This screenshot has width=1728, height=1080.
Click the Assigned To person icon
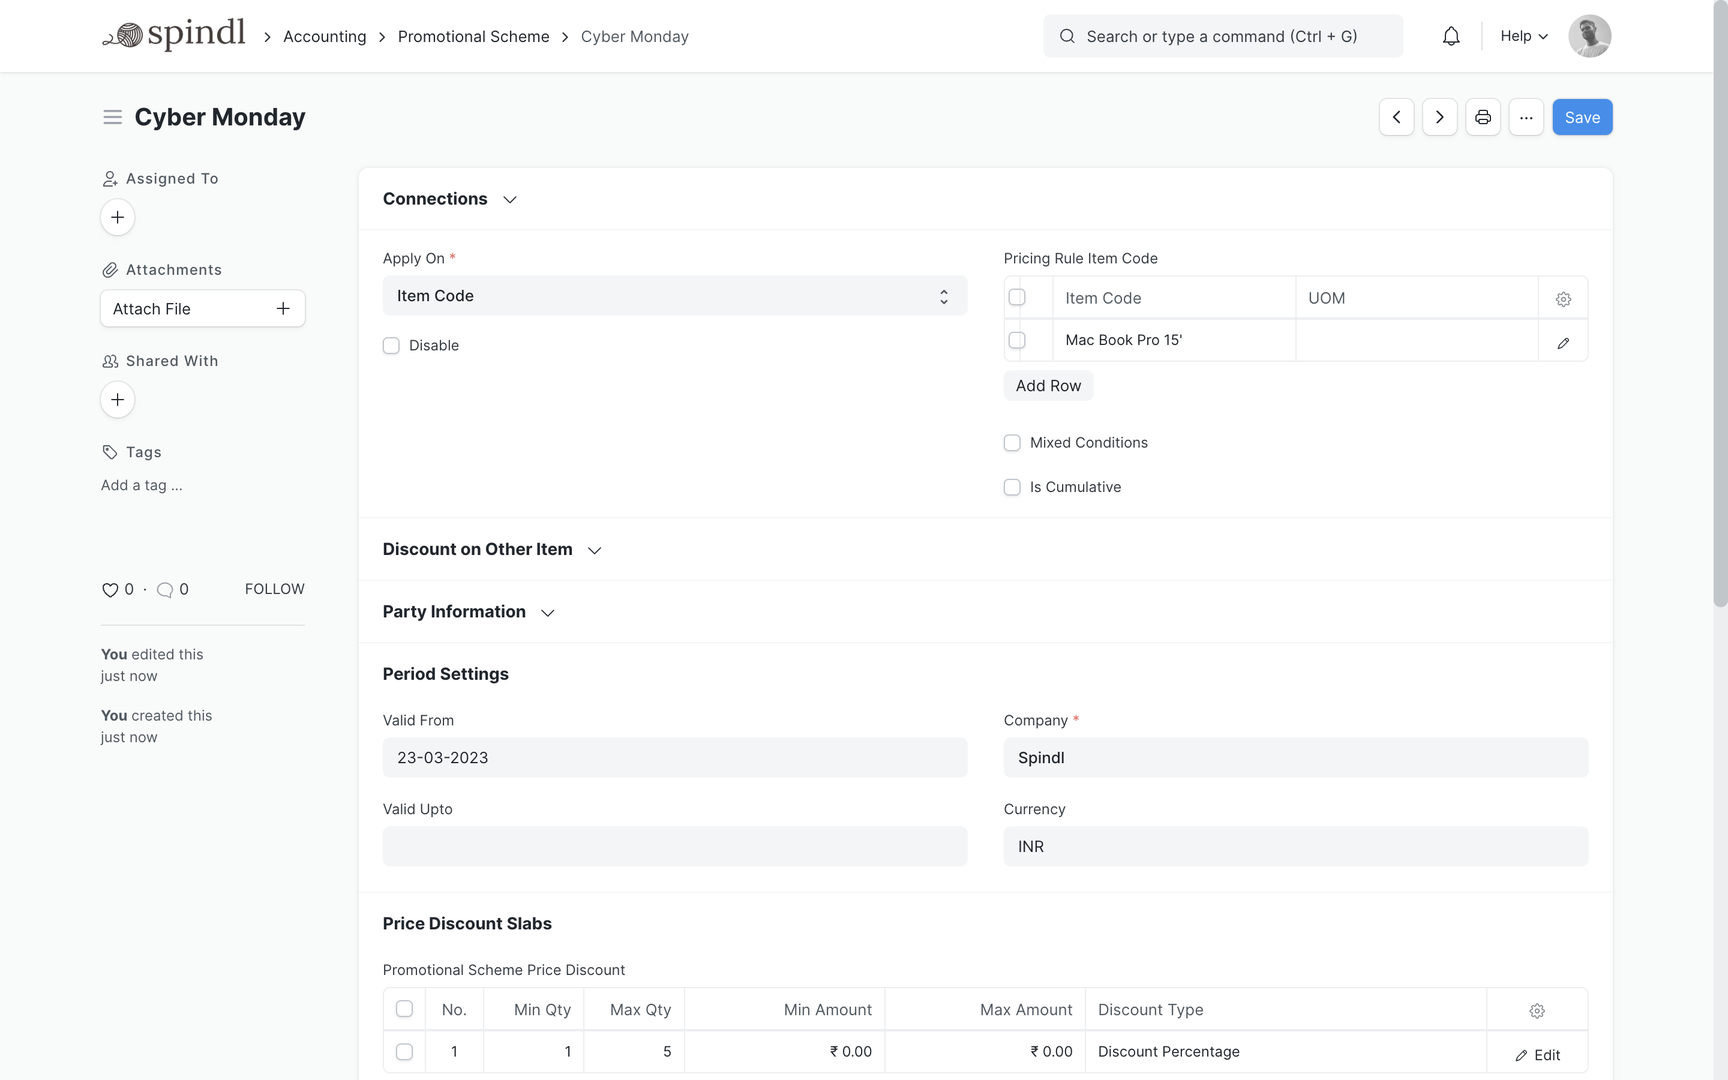pos(110,179)
